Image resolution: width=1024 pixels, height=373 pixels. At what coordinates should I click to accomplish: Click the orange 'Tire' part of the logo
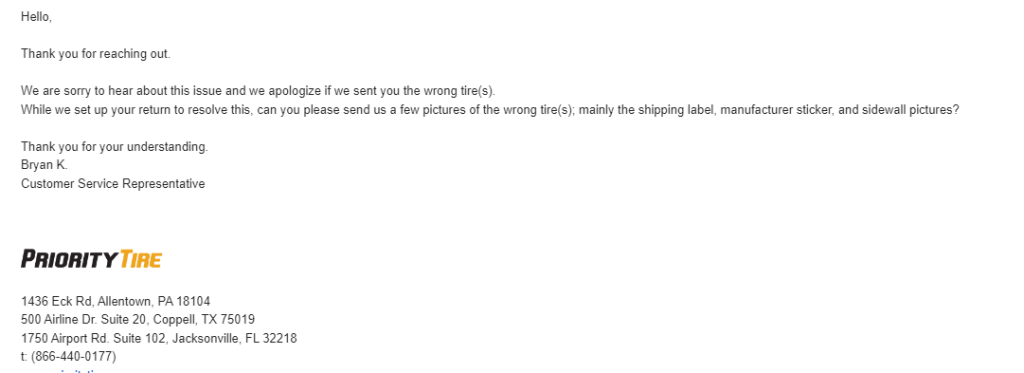(x=140, y=259)
